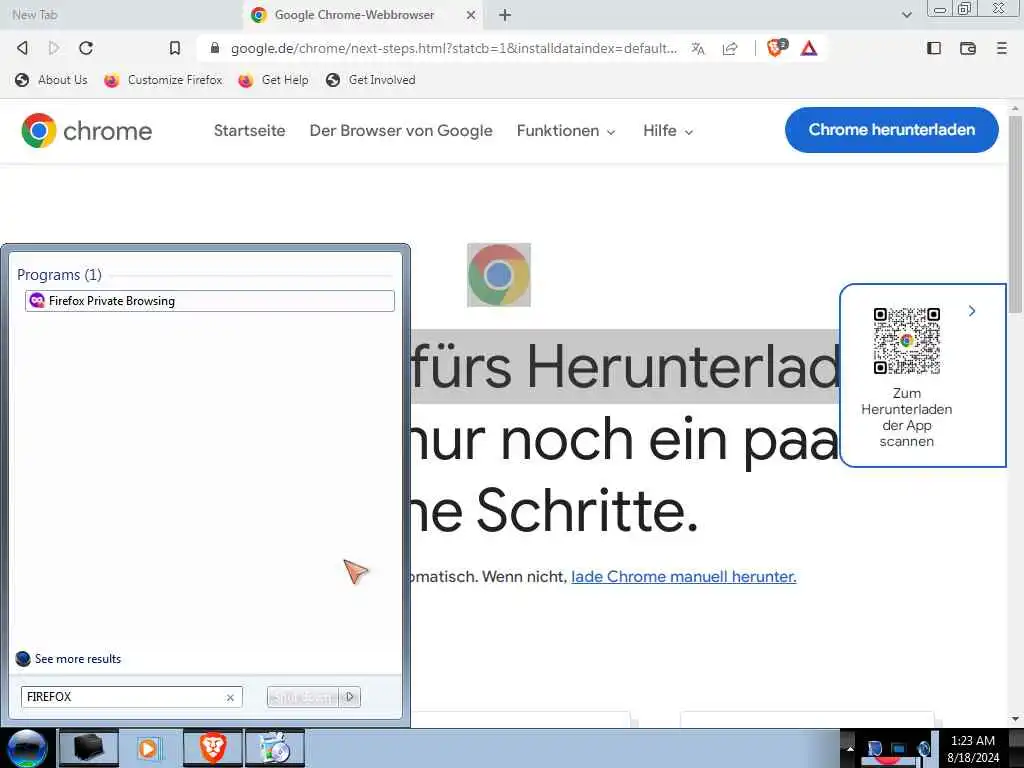Image resolution: width=1024 pixels, height=768 pixels.
Task: Expand the Hilfe dropdown menu
Action: [667, 131]
